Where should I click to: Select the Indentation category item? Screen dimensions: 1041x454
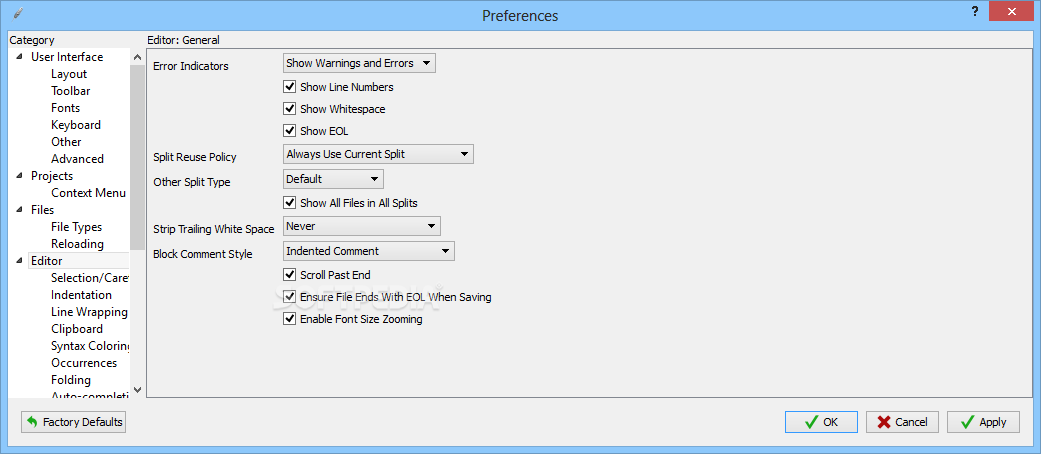click(x=81, y=295)
